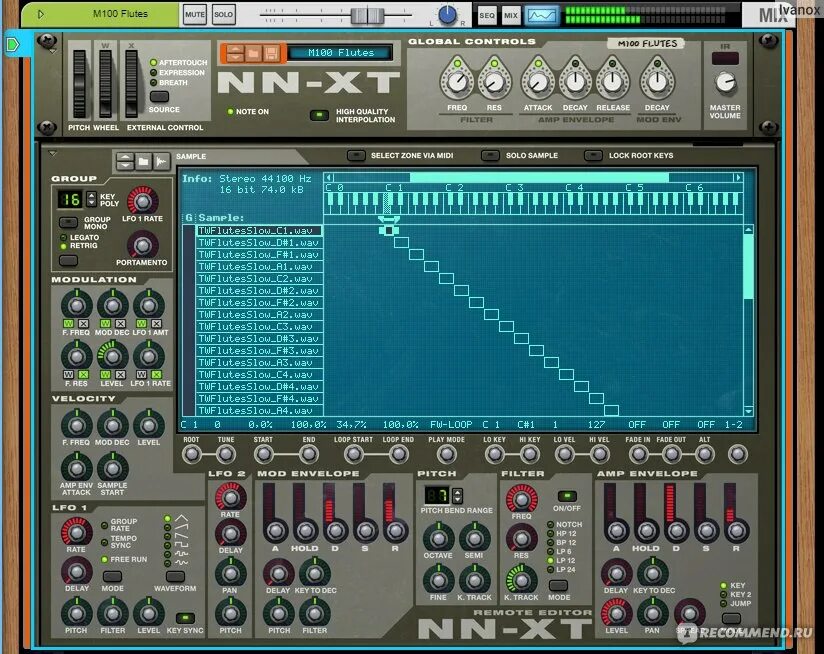Click the Portamento knob

click(x=142, y=245)
